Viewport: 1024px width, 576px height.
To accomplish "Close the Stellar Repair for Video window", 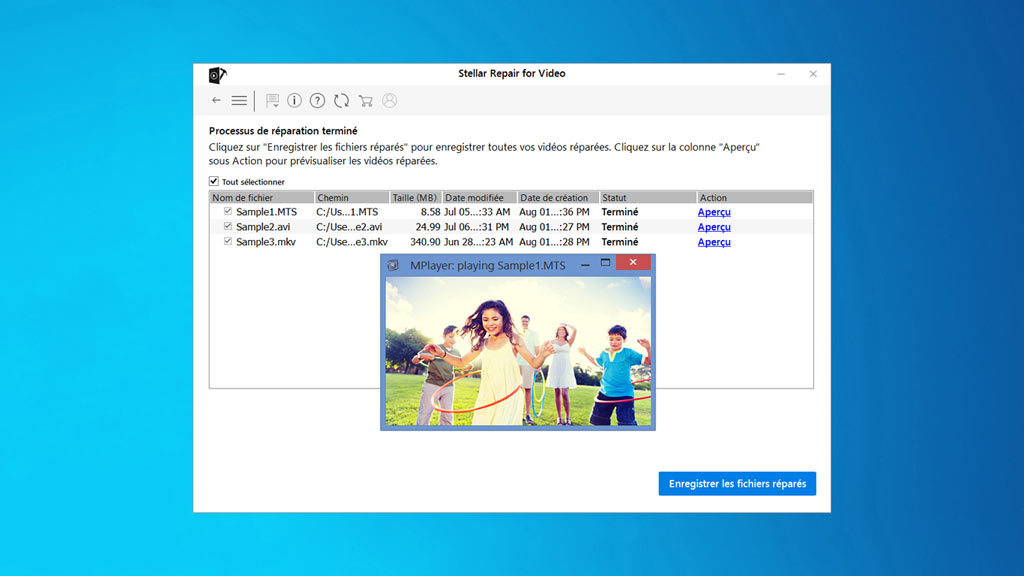I will (x=813, y=74).
